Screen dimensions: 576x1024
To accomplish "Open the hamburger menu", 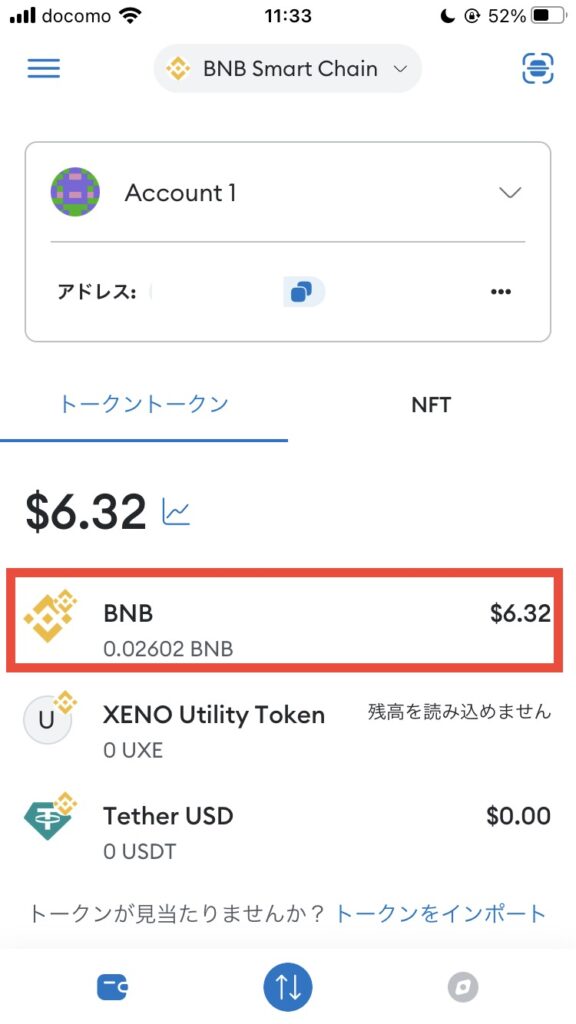I will click(x=44, y=69).
